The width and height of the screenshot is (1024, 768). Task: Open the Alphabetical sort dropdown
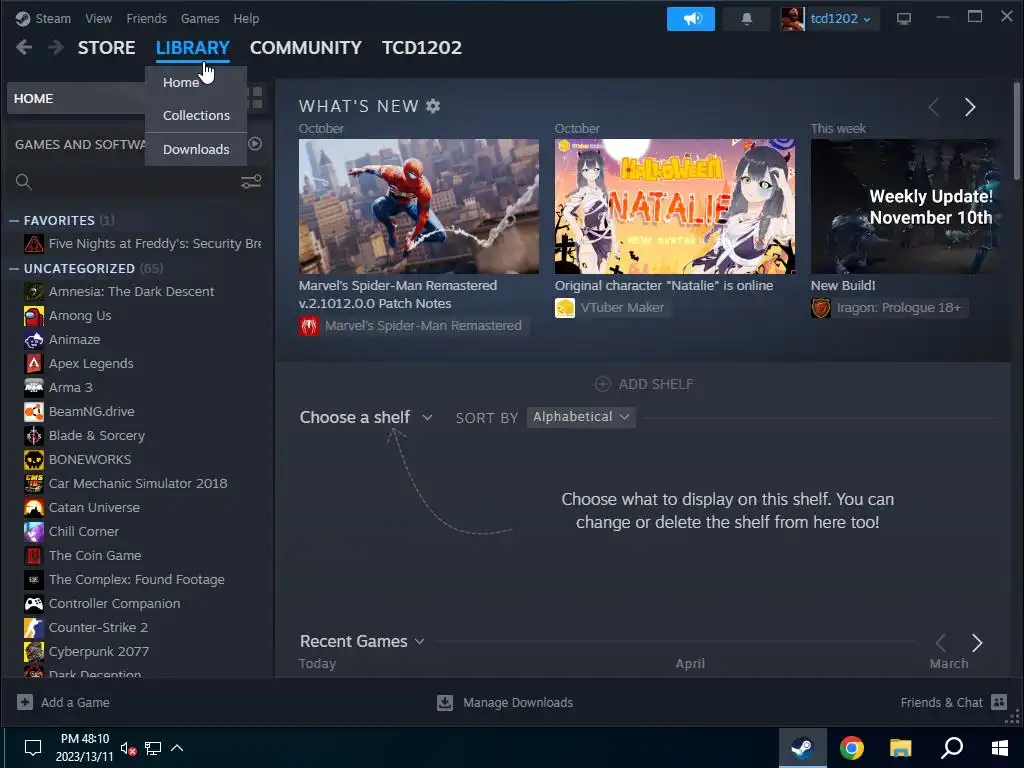click(581, 417)
